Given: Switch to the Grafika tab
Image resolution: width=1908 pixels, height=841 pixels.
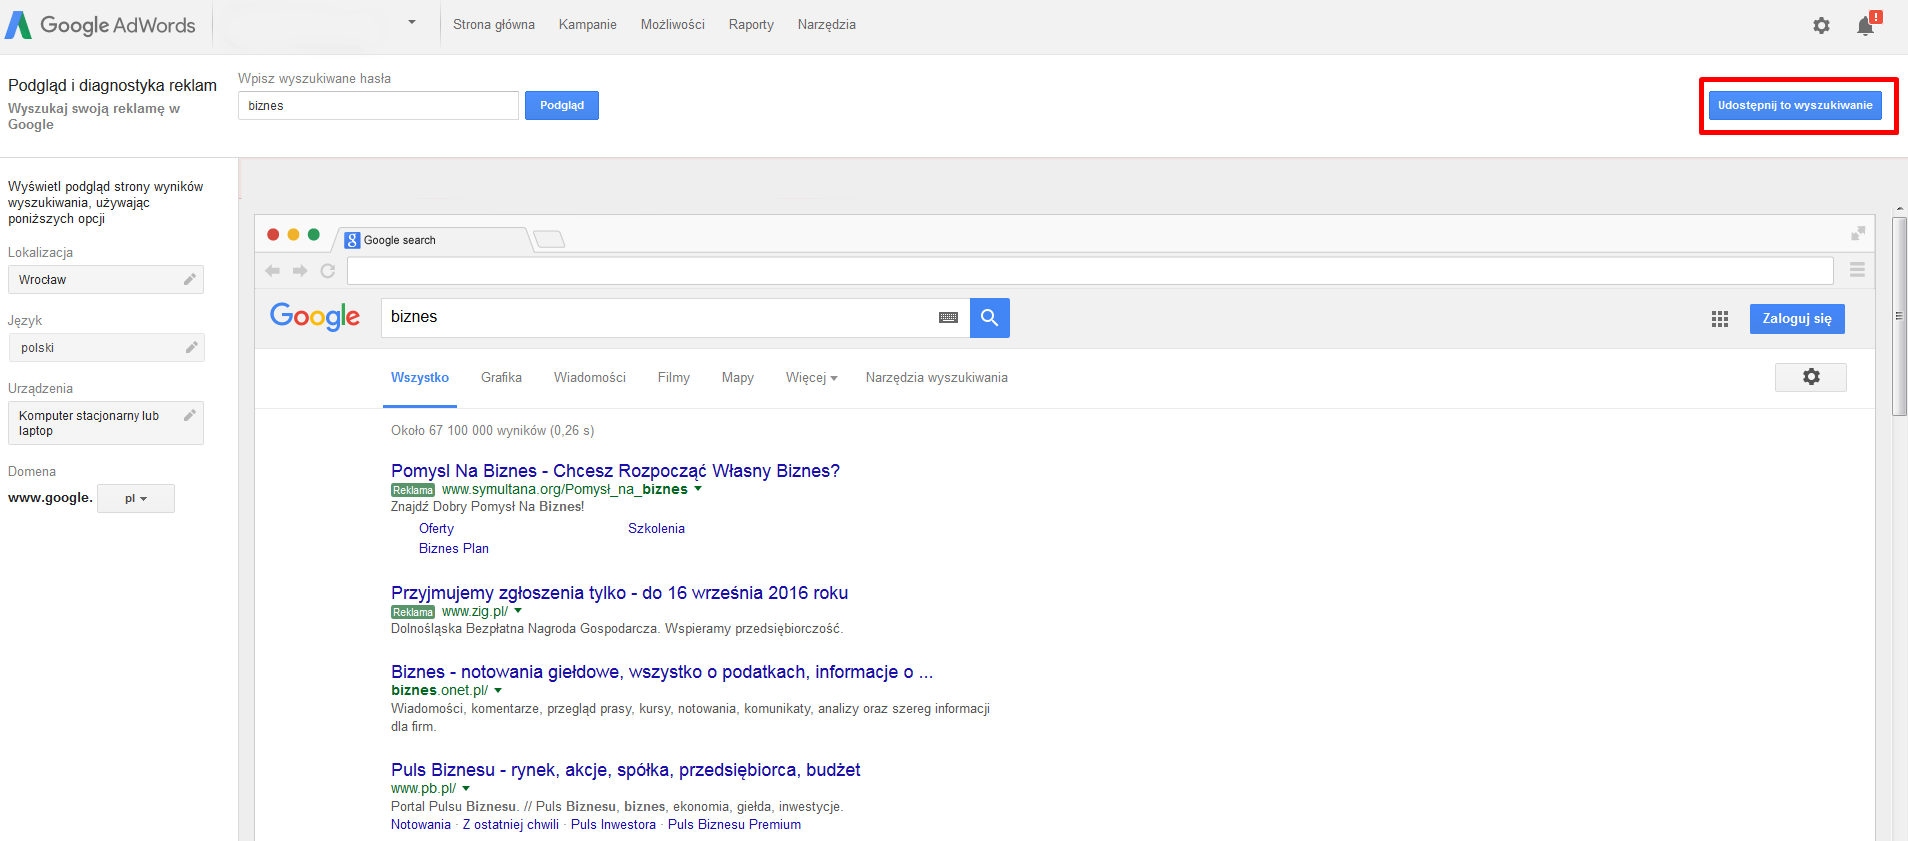Looking at the screenshot, I should pyautogui.click(x=501, y=378).
